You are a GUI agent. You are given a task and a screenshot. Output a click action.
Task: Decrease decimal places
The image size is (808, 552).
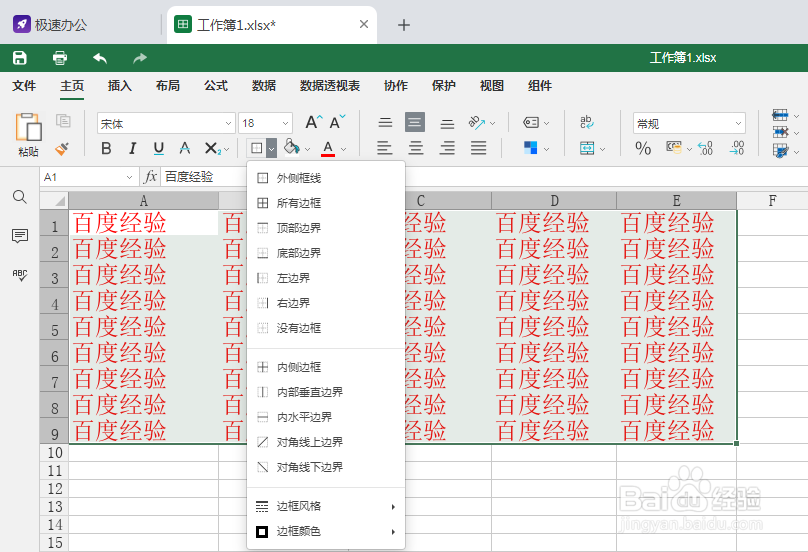point(737,148)
